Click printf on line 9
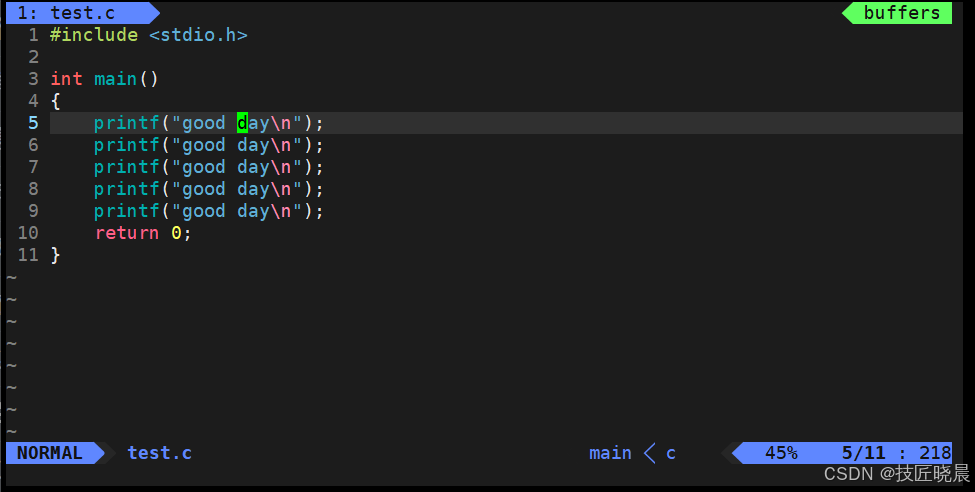 [127, 211]
